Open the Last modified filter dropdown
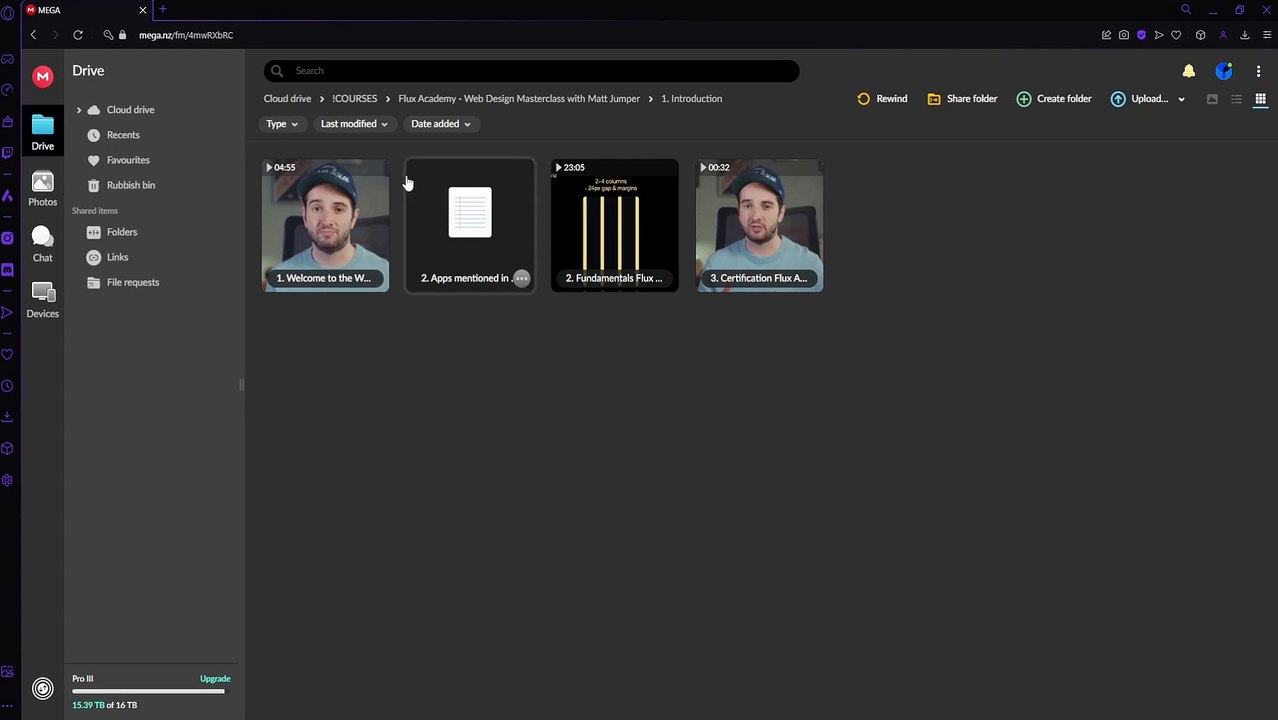The image size is (1278, 720). pyautogui.click(x=353, y=124)
